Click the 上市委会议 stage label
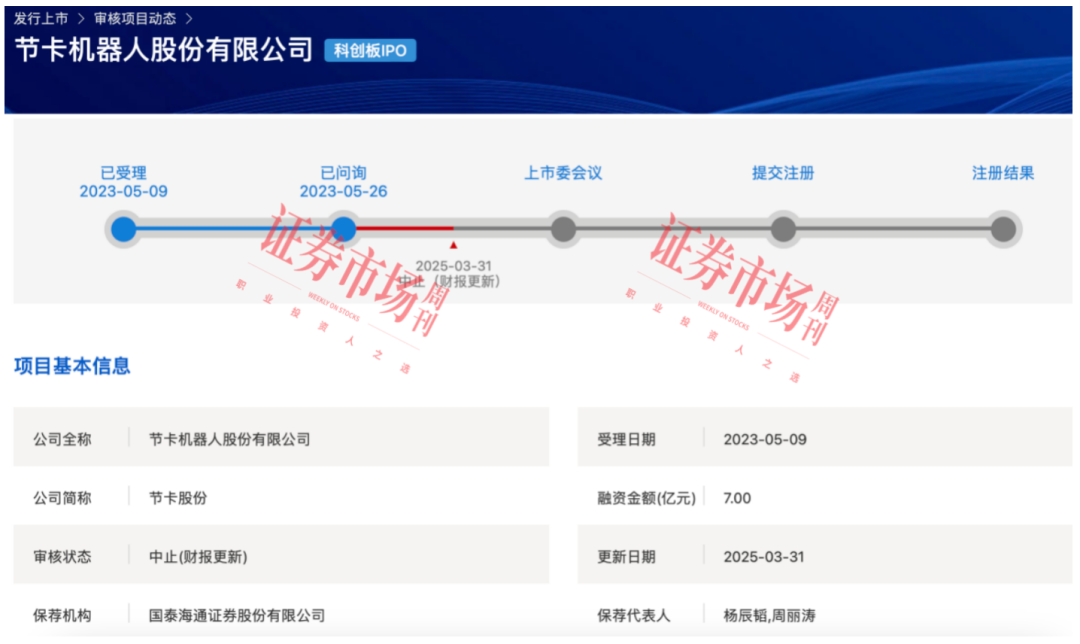Screen dimensions: 1080x644 [563, 173]
